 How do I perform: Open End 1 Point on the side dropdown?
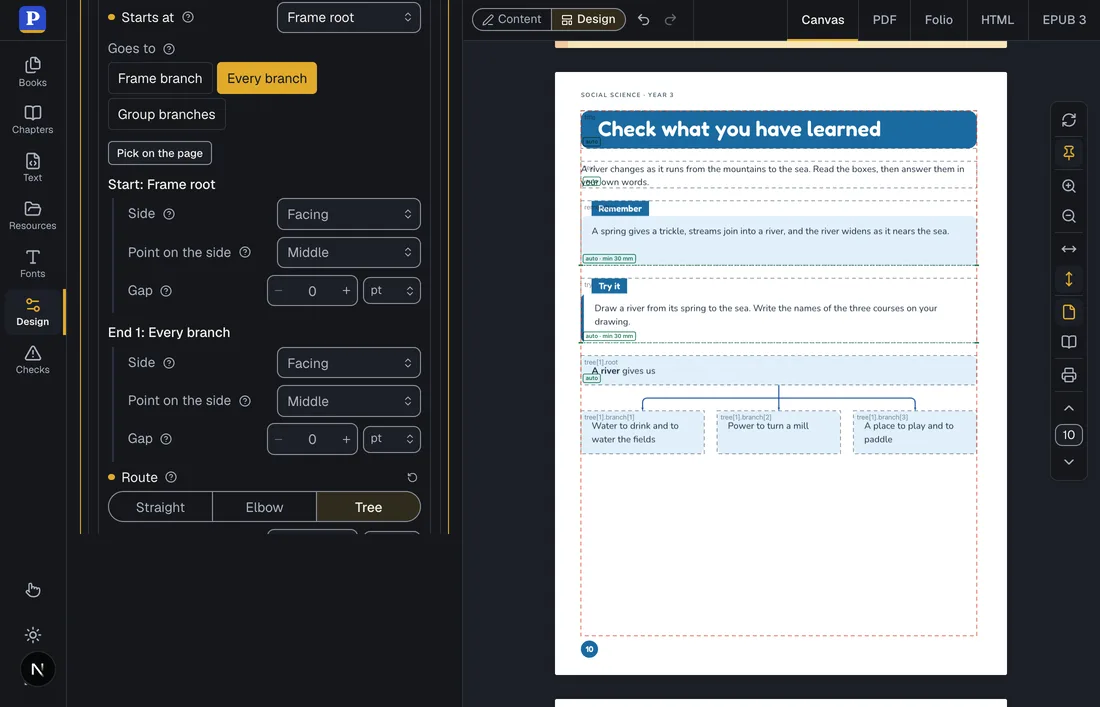[x=349, y=401]
